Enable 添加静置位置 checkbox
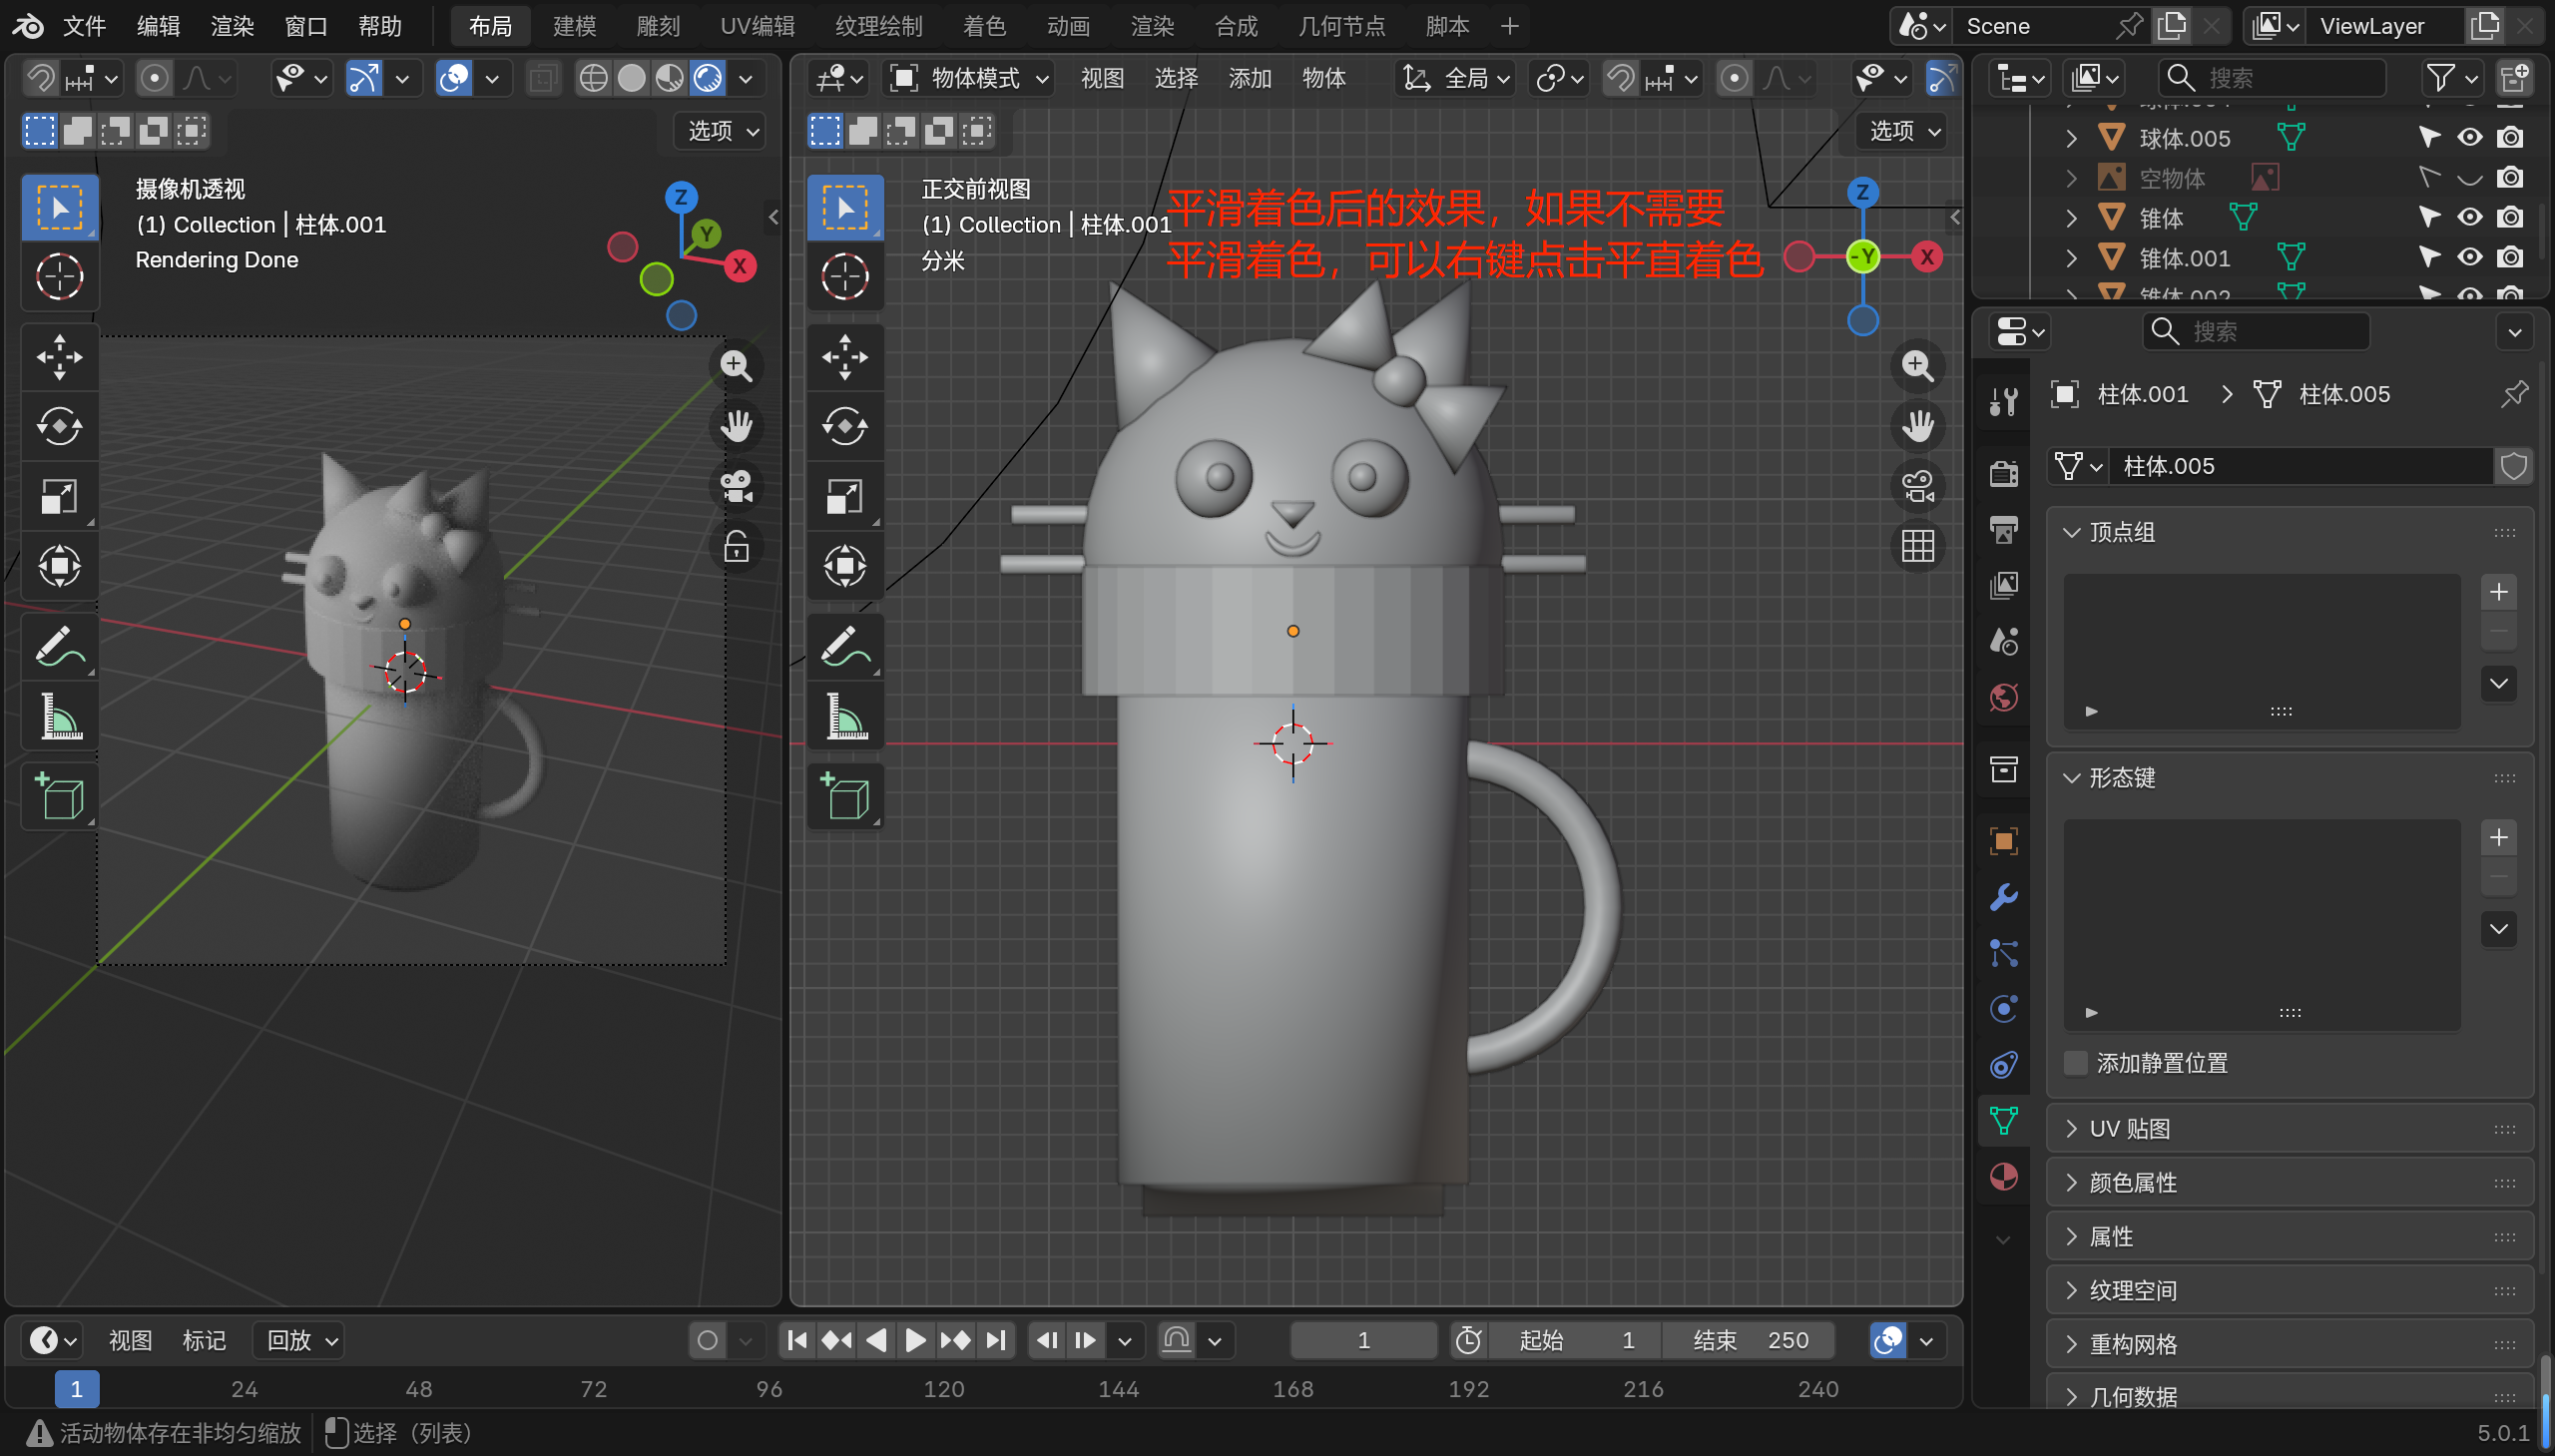The height and width of the screenshot is (1456, 2555). click(2077, 1063)
